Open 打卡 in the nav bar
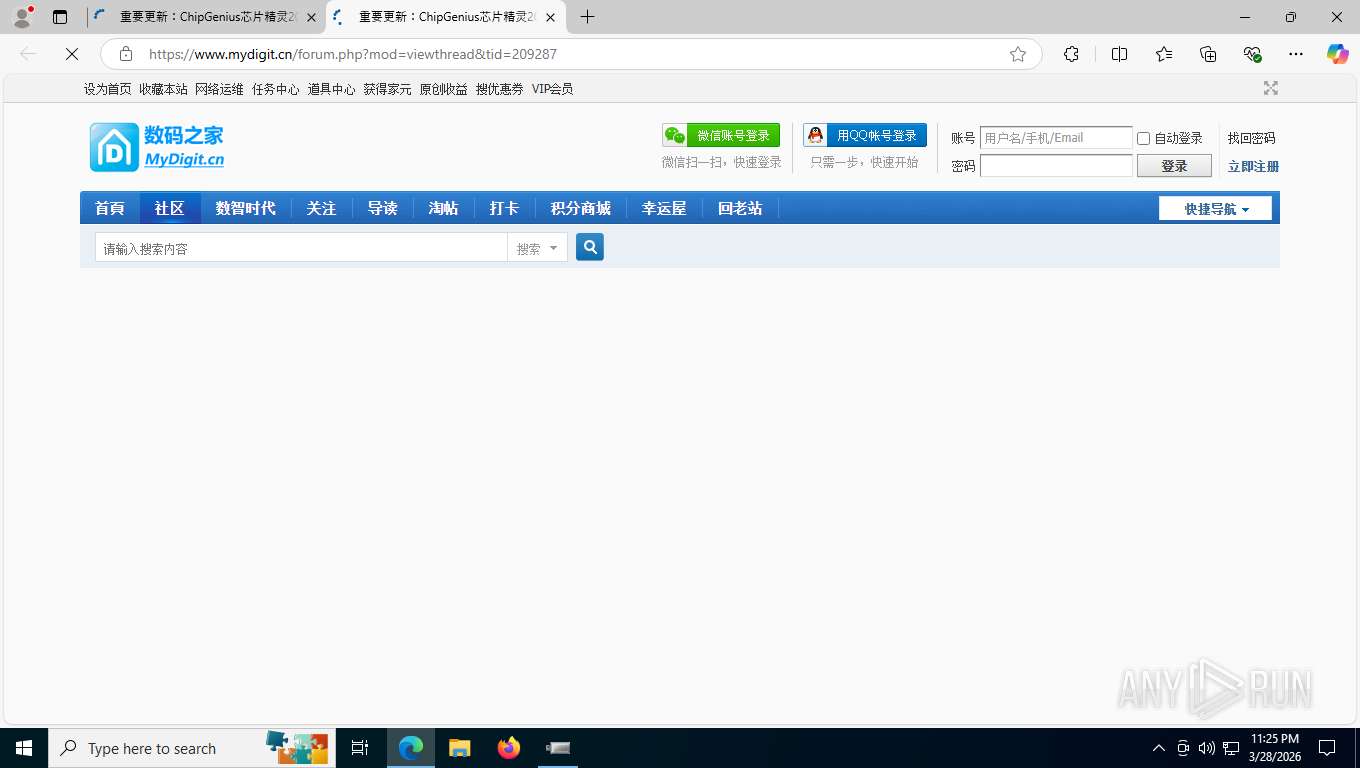 tap(505, 208)
